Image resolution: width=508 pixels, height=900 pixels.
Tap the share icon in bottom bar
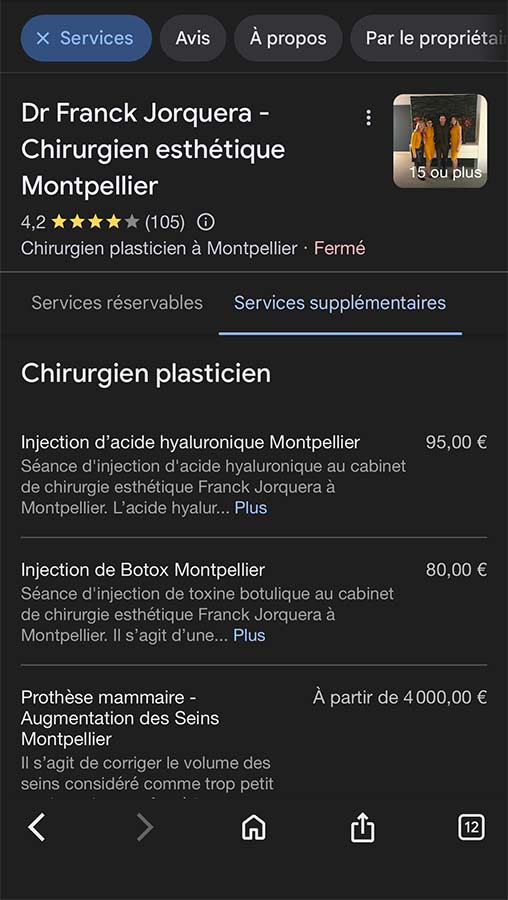pyautogui.click(x=362, y=828)
